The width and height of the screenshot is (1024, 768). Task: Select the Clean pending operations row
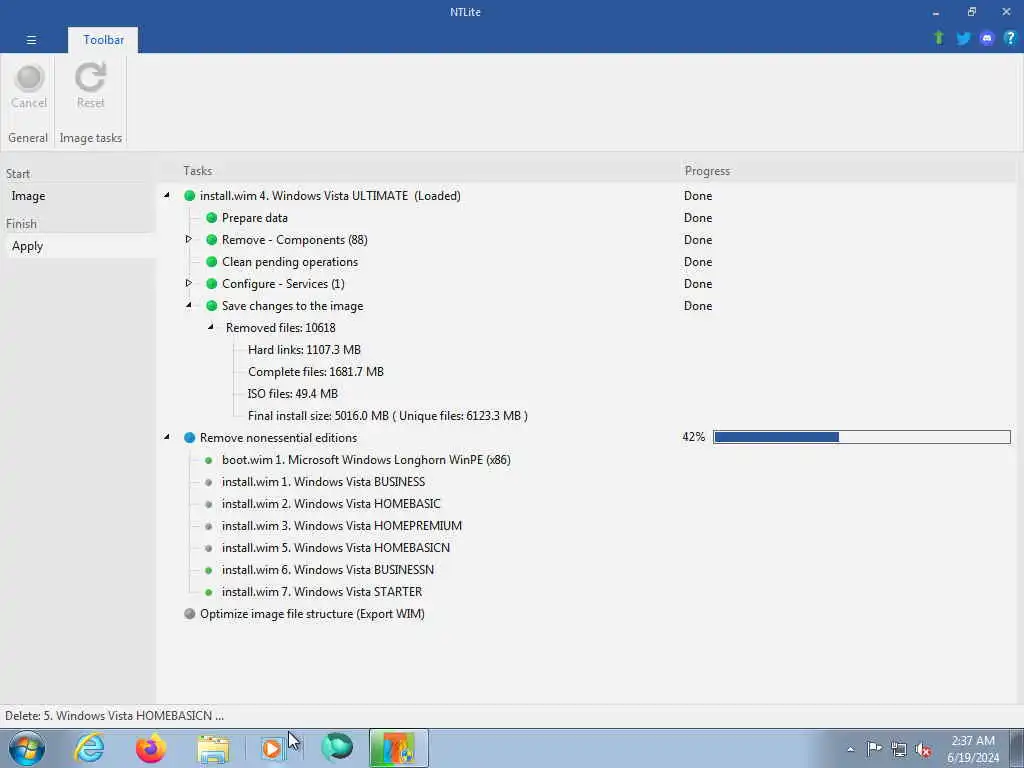click(290, 262)
